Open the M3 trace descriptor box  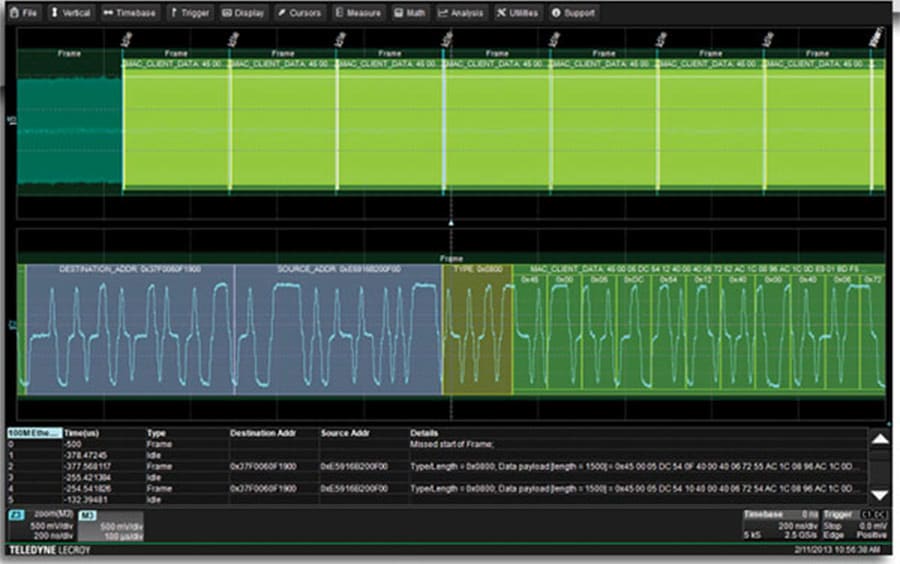111,526
